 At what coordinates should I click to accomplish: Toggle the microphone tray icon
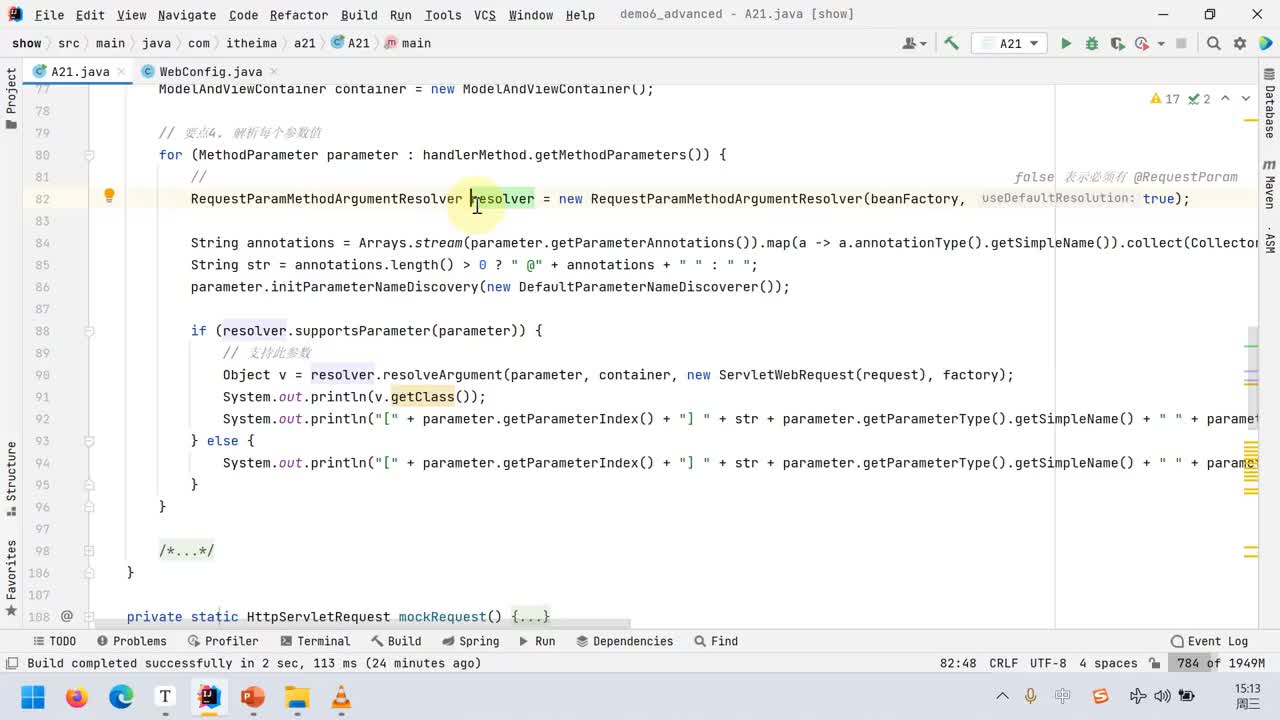(1031, 696)
